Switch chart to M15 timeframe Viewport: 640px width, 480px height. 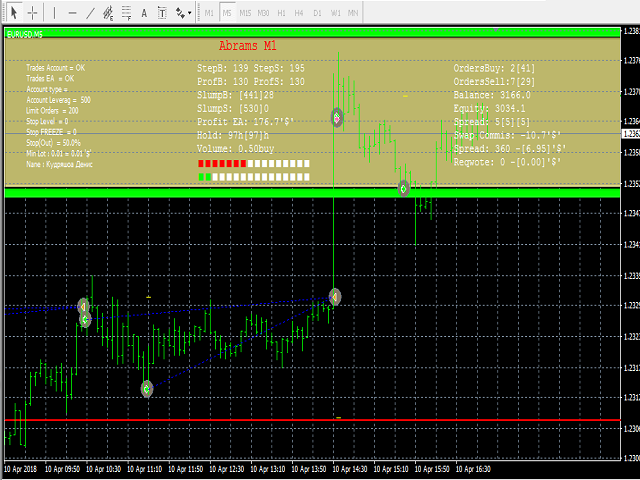pyautogui.click(x=245, y=13)
